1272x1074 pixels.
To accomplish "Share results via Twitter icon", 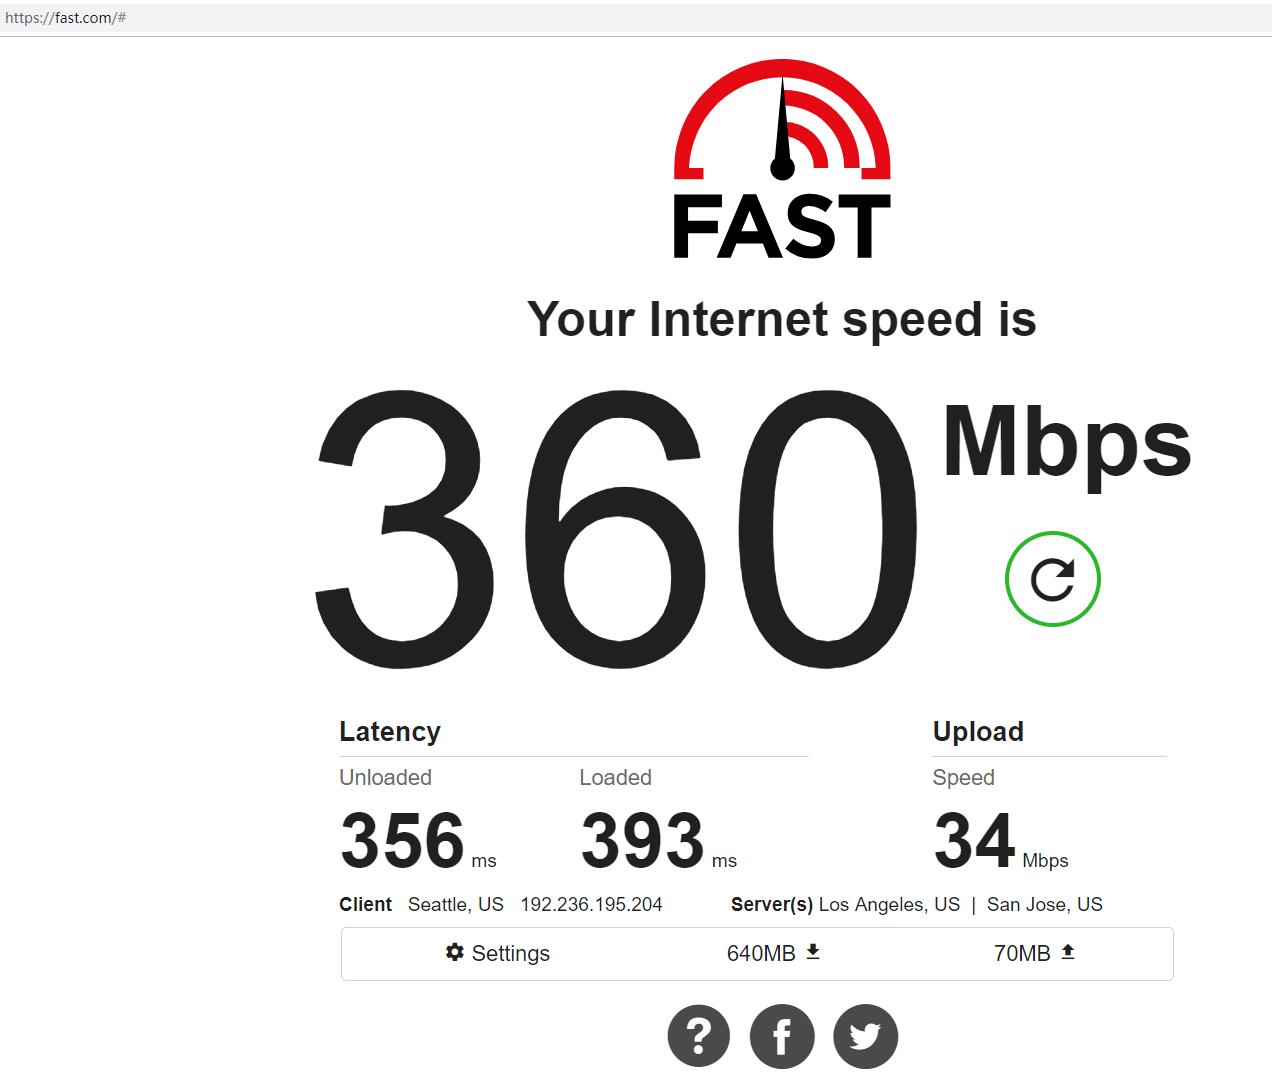I will (866, 1036).
